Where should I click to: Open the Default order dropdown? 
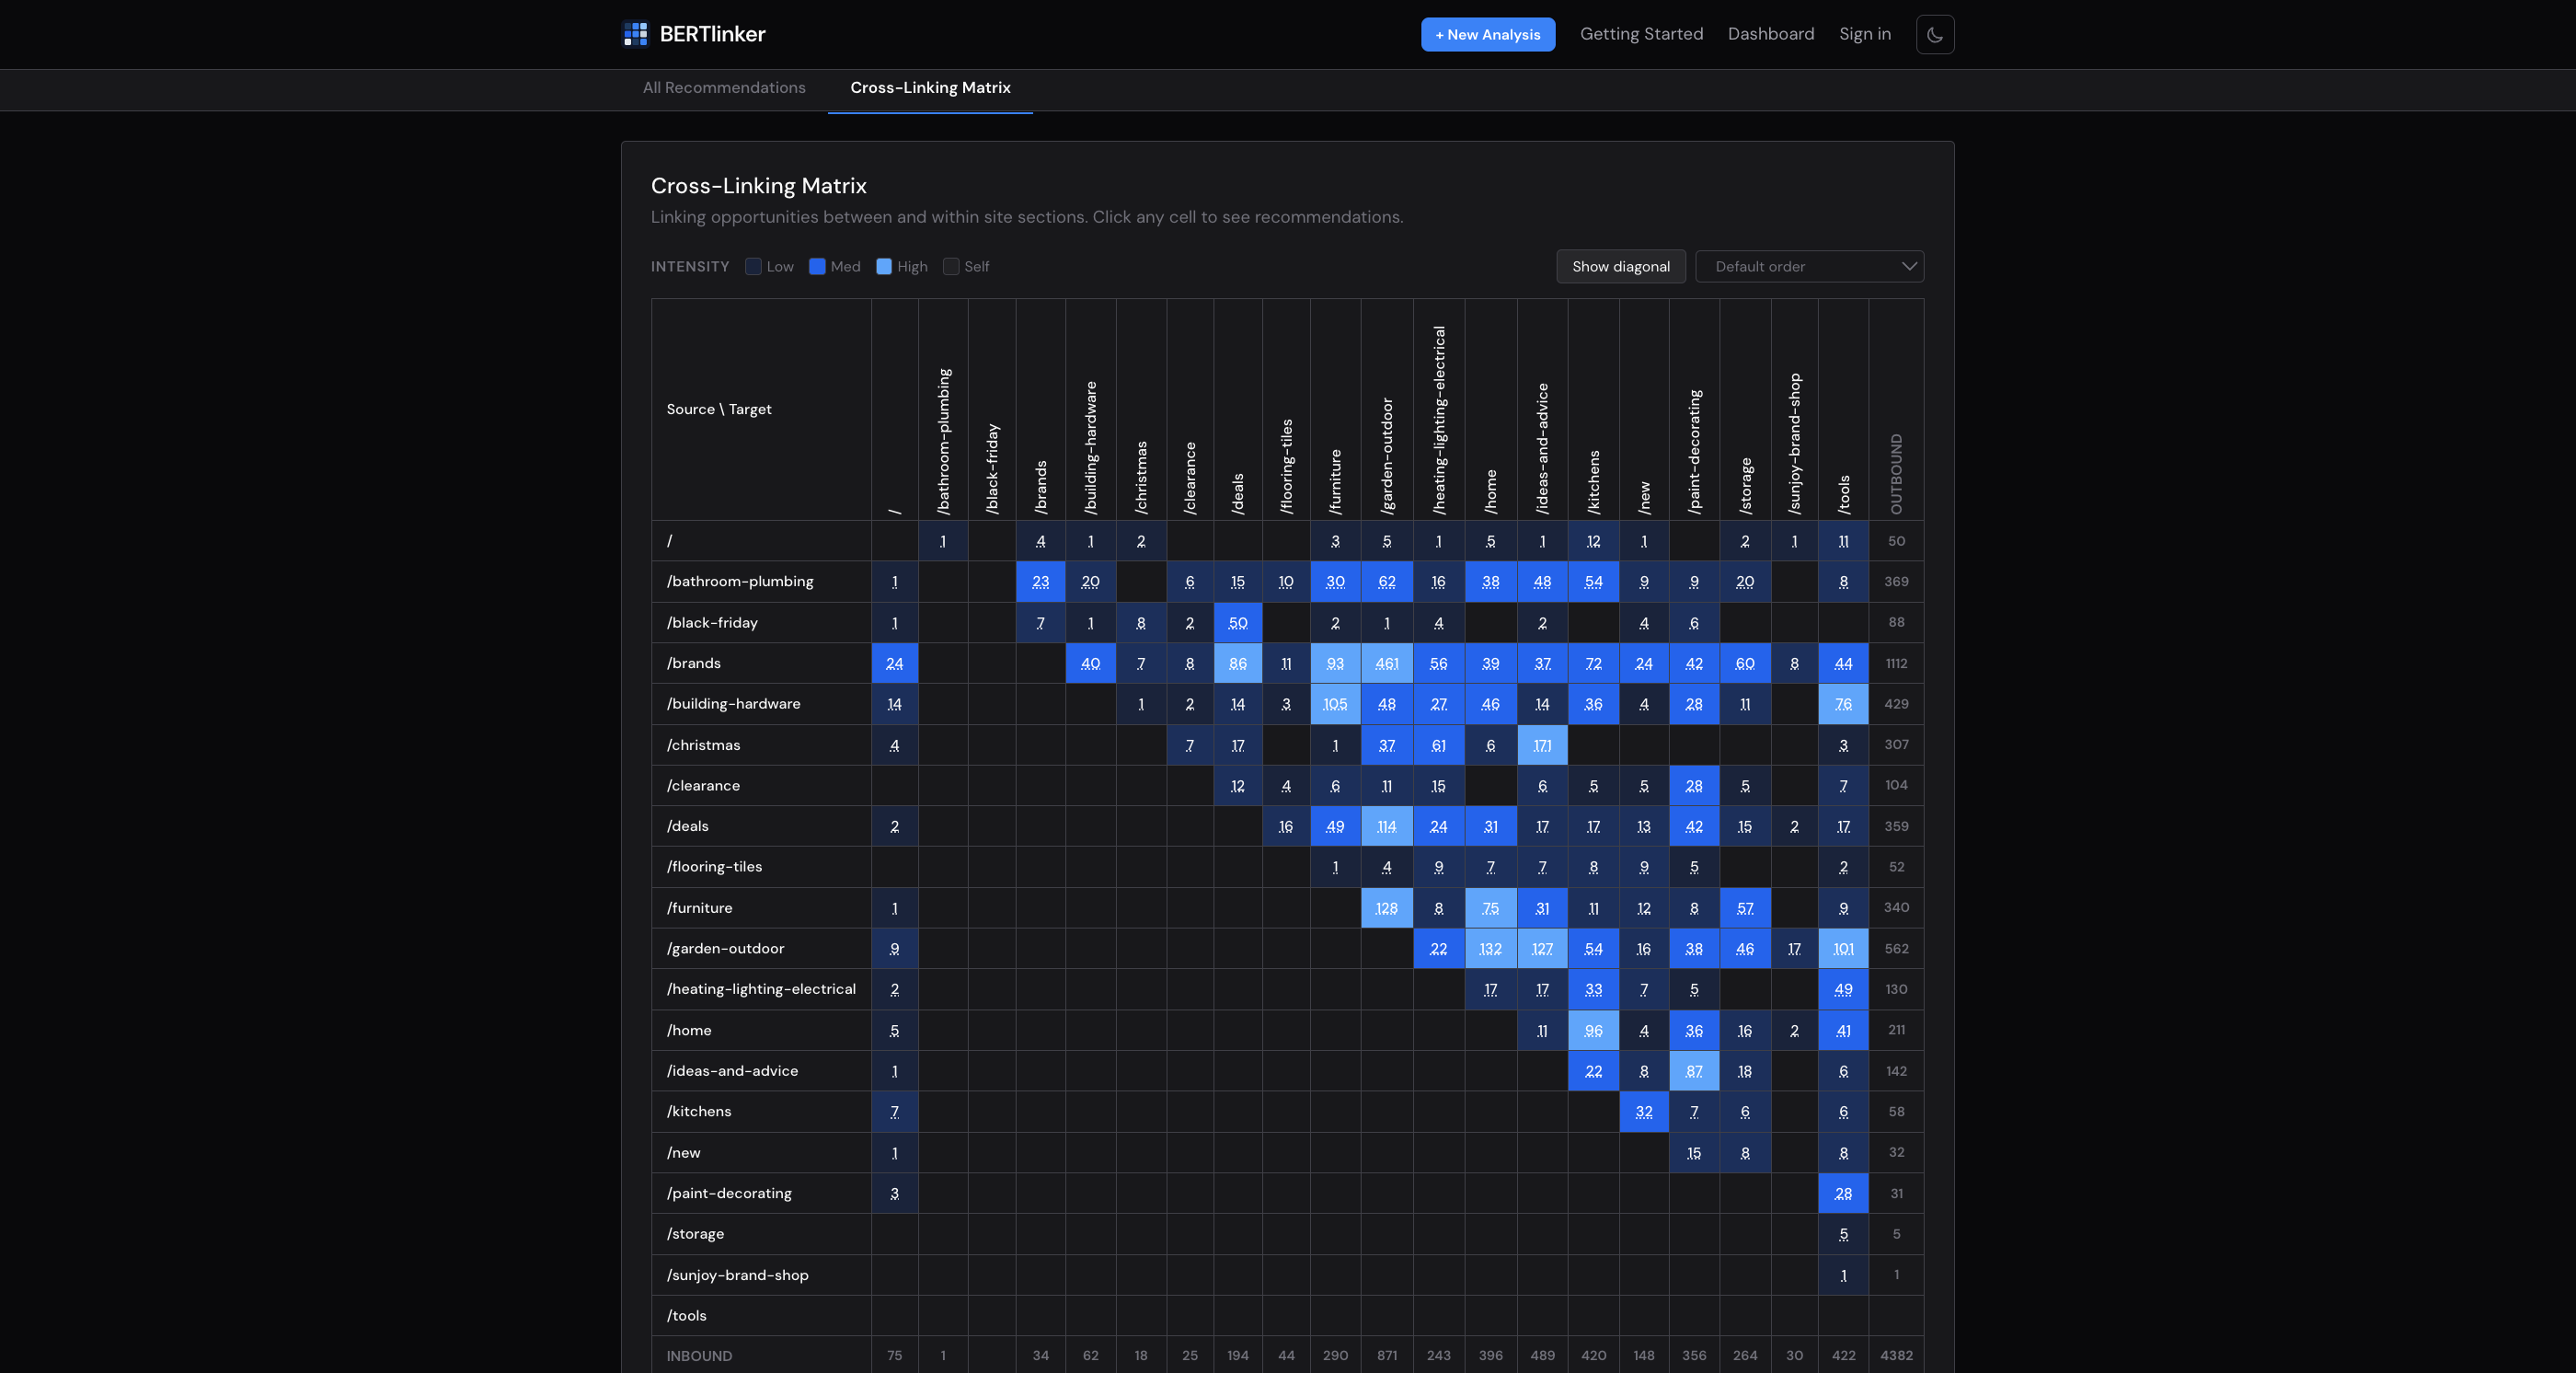click(1809, 266)
